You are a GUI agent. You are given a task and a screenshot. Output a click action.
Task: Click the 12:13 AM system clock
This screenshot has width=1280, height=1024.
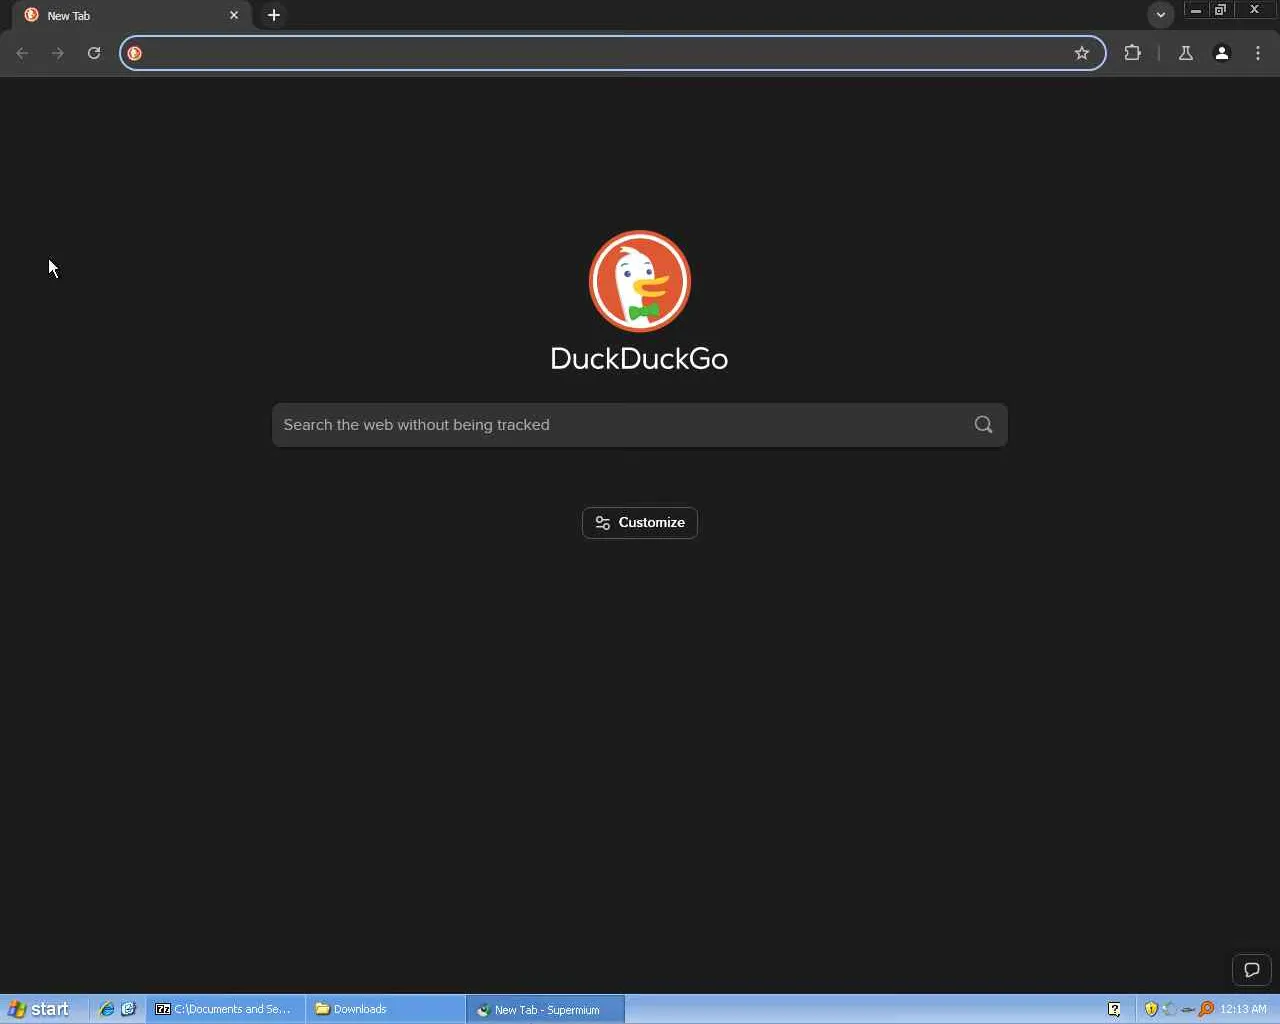(x=1243, y=1009)
